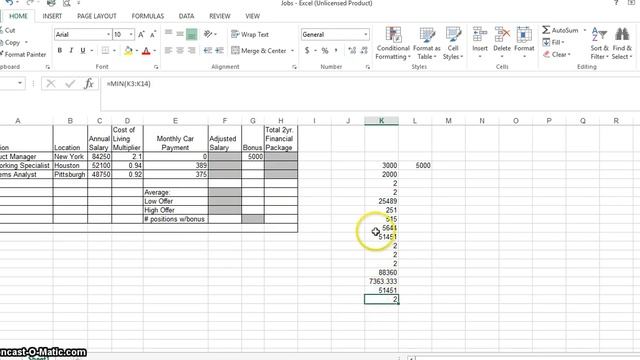Open underline style dropdown arrow
Image resolution: width=640 pixels, height=360 pixels.
coord(92,51)
